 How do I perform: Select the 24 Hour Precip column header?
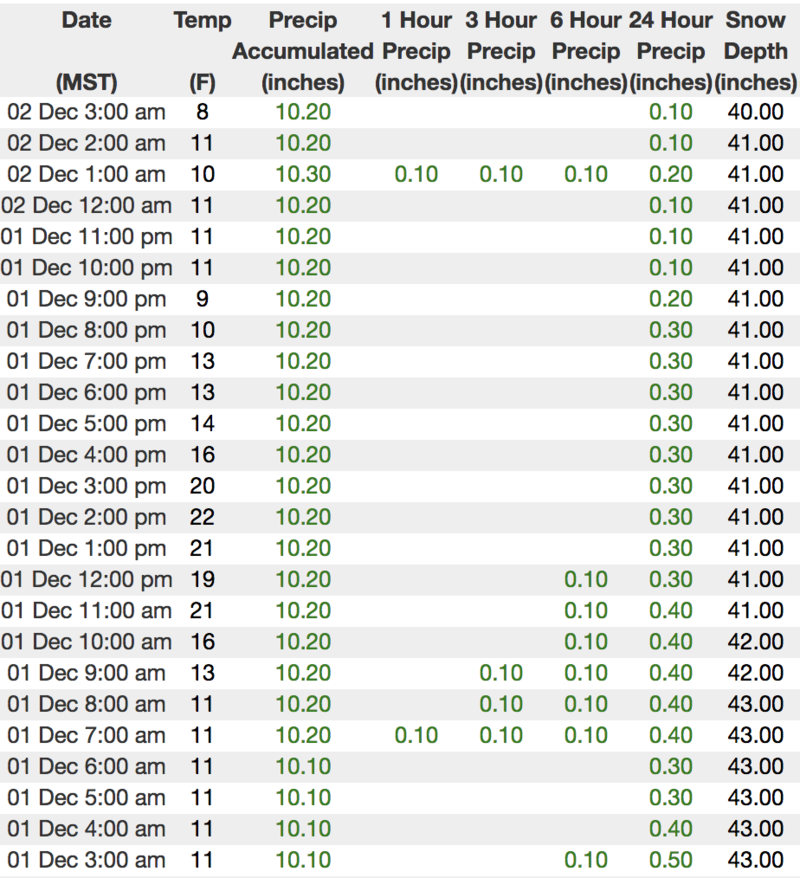(671, 50)
